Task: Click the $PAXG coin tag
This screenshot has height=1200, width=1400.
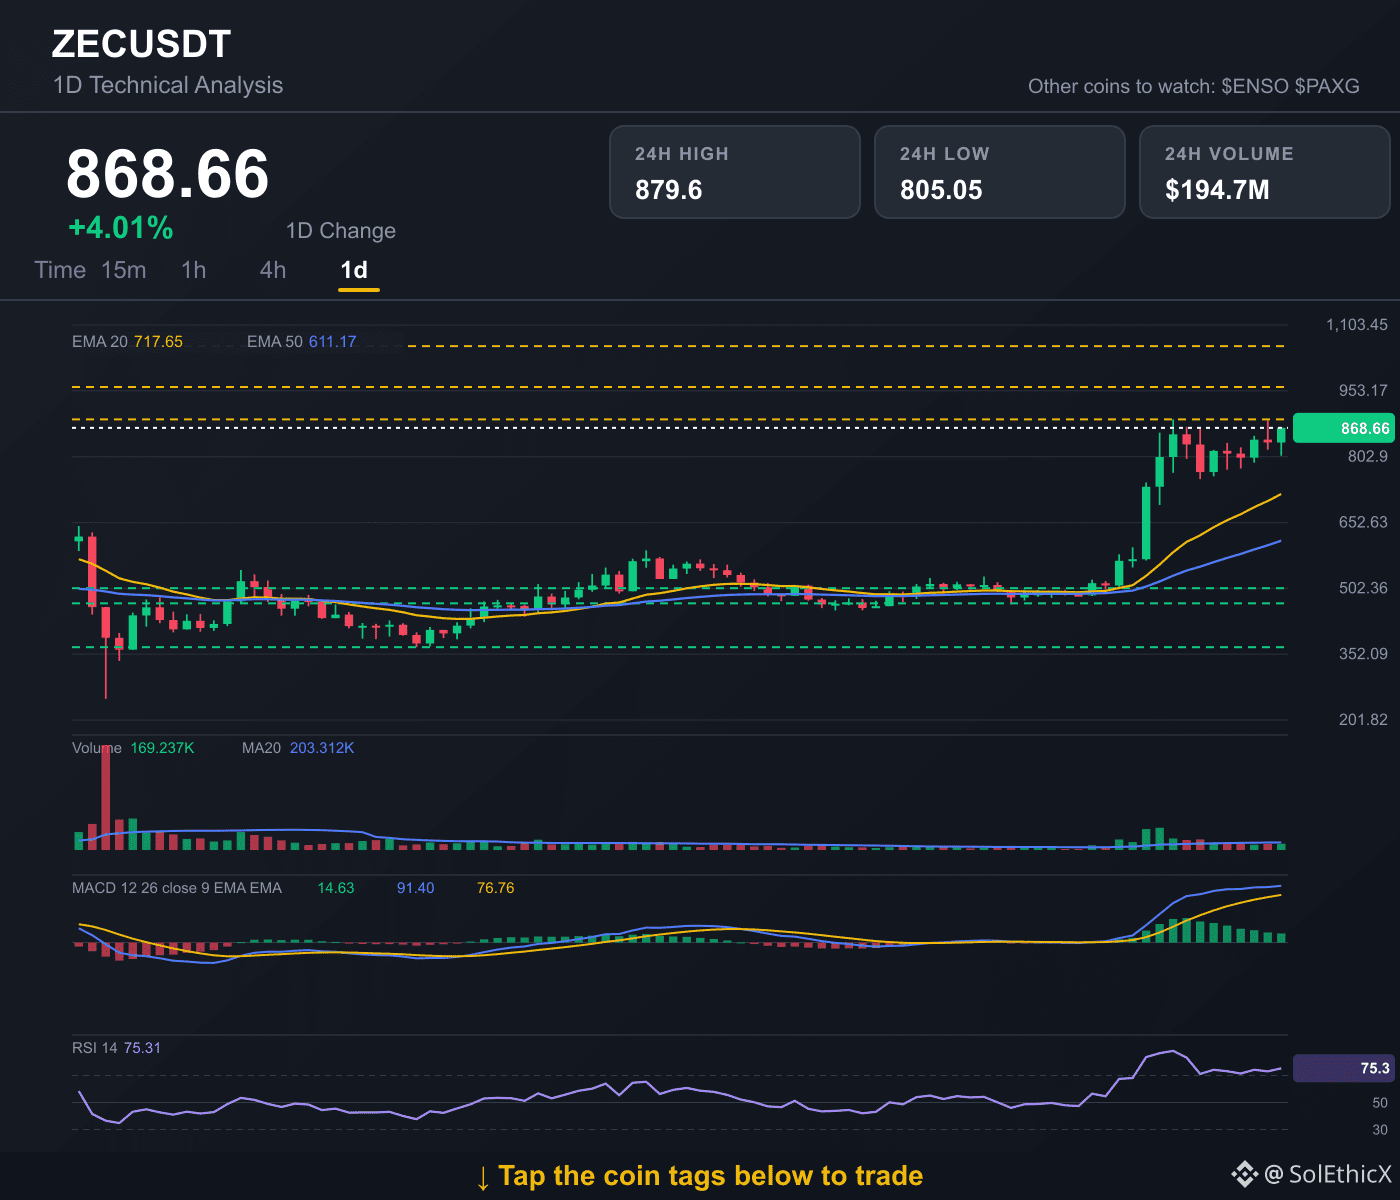Action: click(1327, 86)
